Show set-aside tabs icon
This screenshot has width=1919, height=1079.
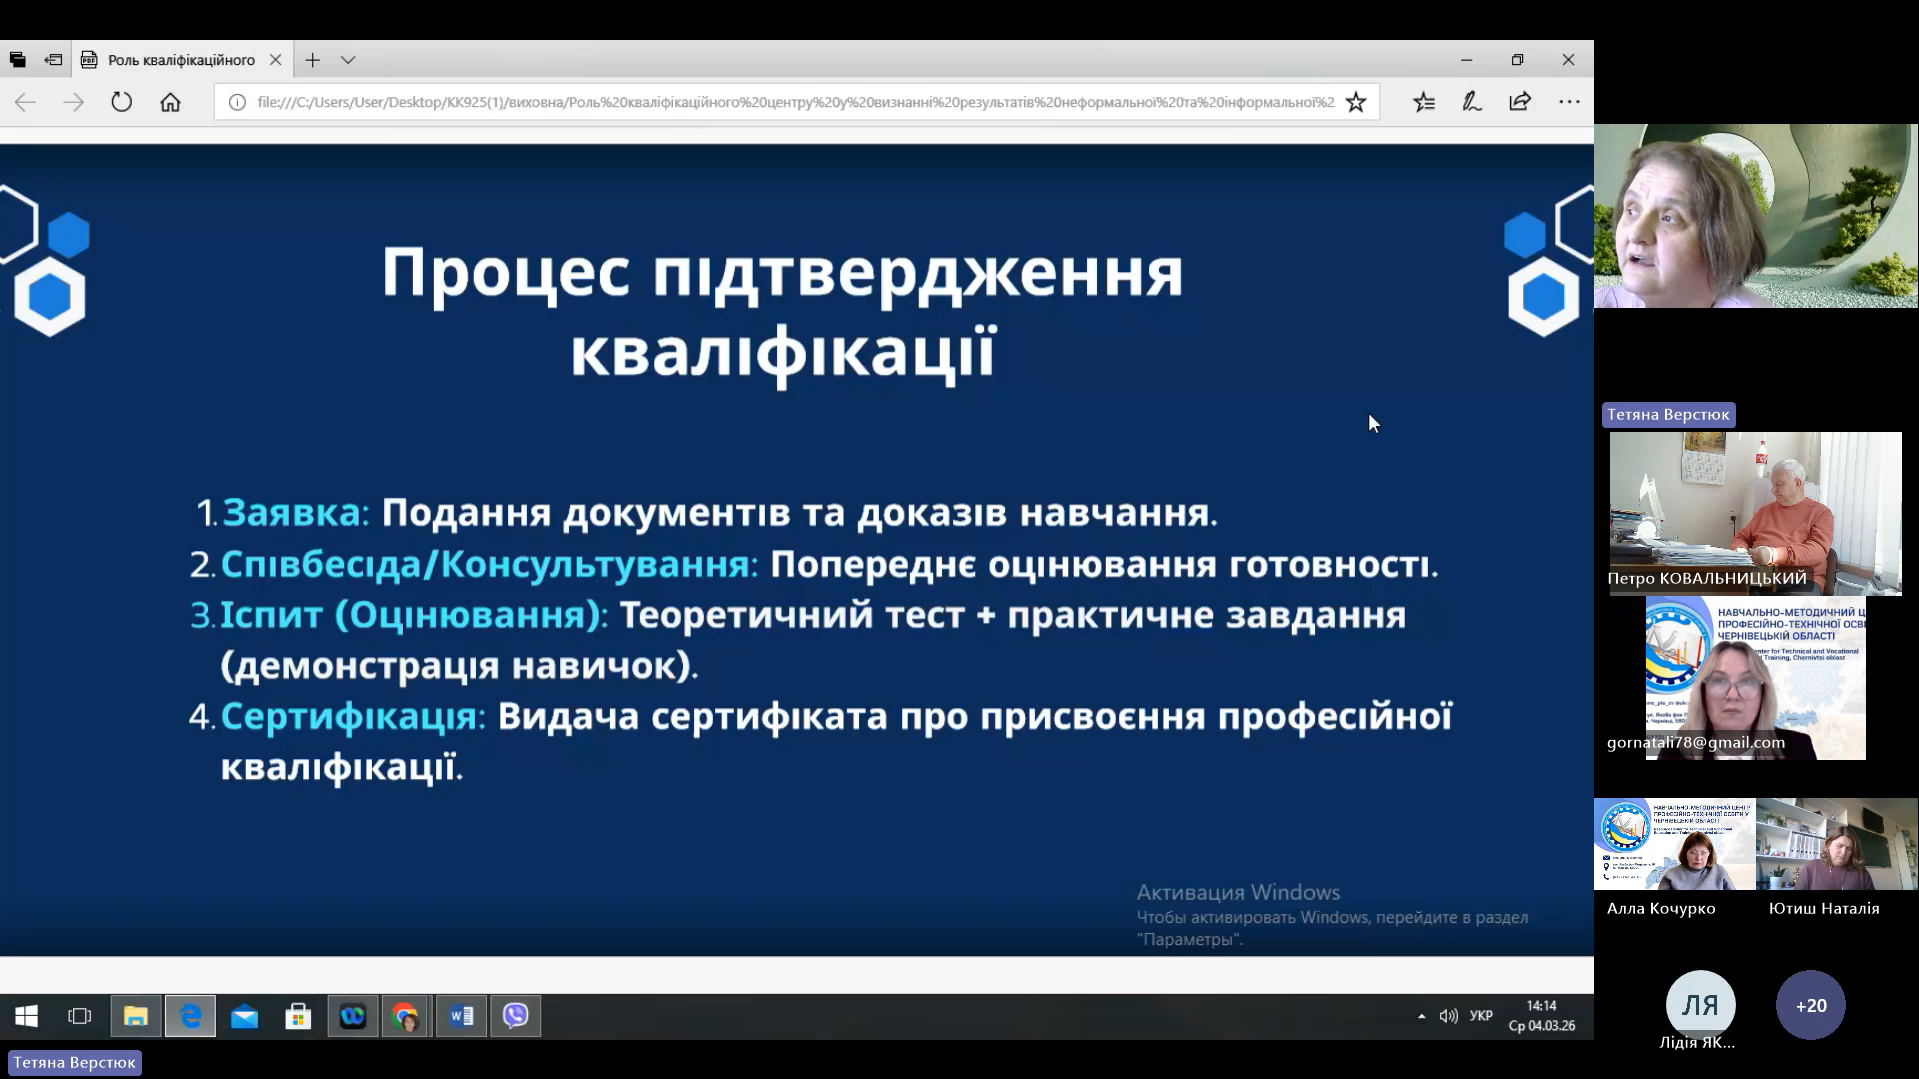click(18, 60)
